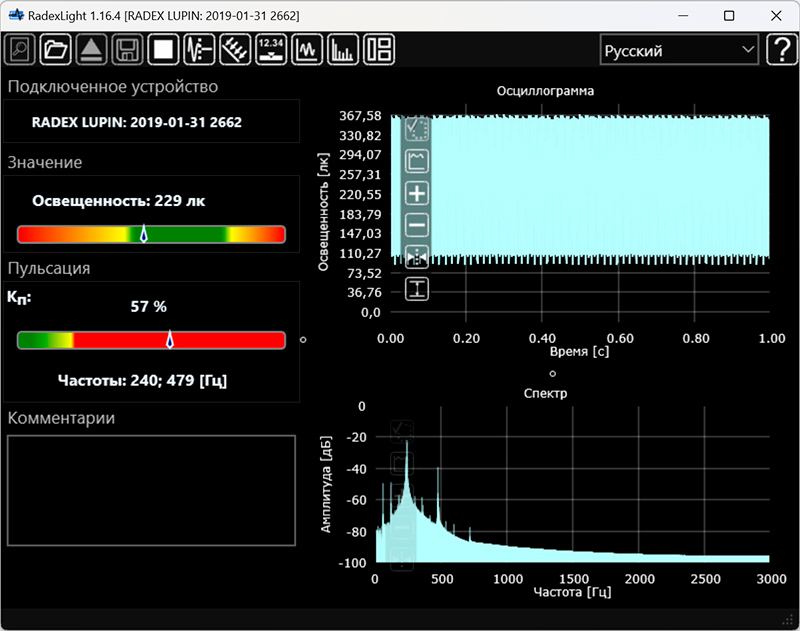Stop measurement with the white square button
The width and height of the screenshot is (800, 631).
pyautogui.click(x=163, y=49)
